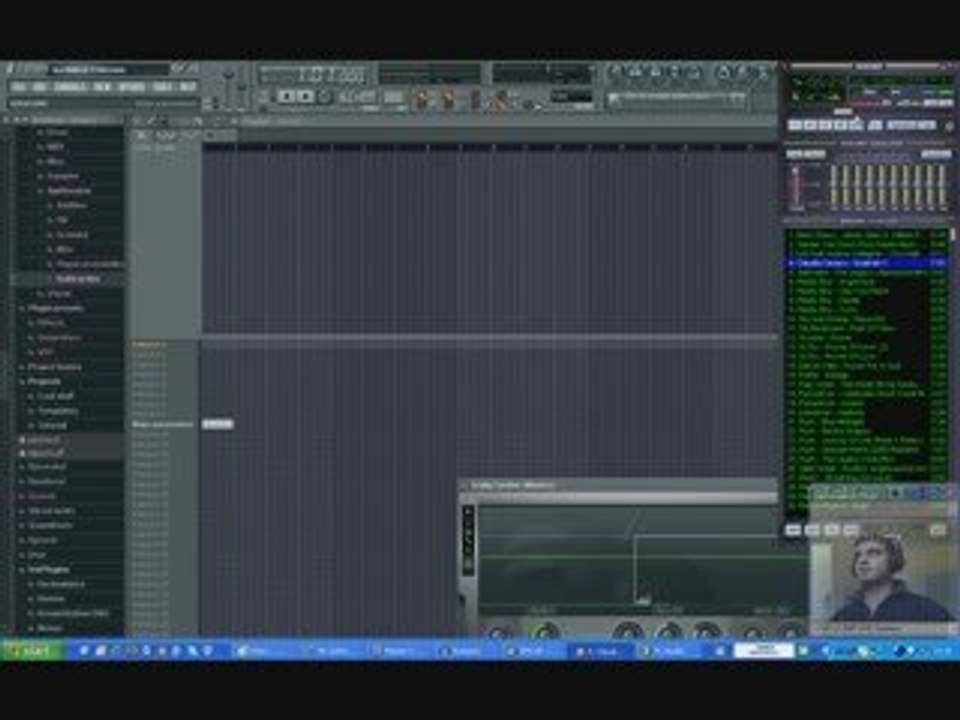Toggle pattern/song mode switch
The width and height of the screenshot is (960, 720).
click(265, 97)
